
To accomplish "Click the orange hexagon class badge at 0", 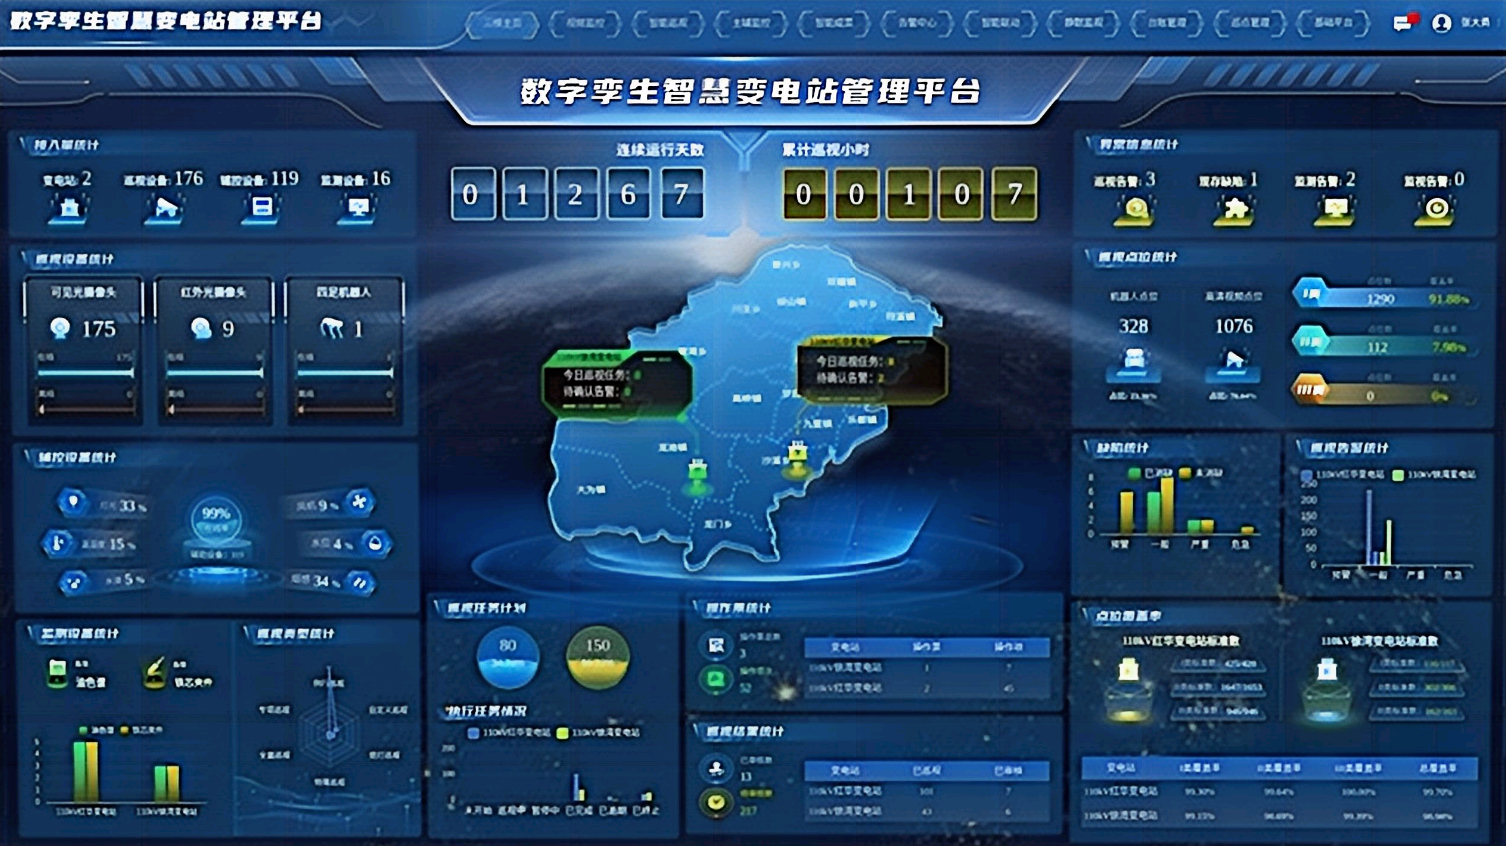I will (1310, 389).
